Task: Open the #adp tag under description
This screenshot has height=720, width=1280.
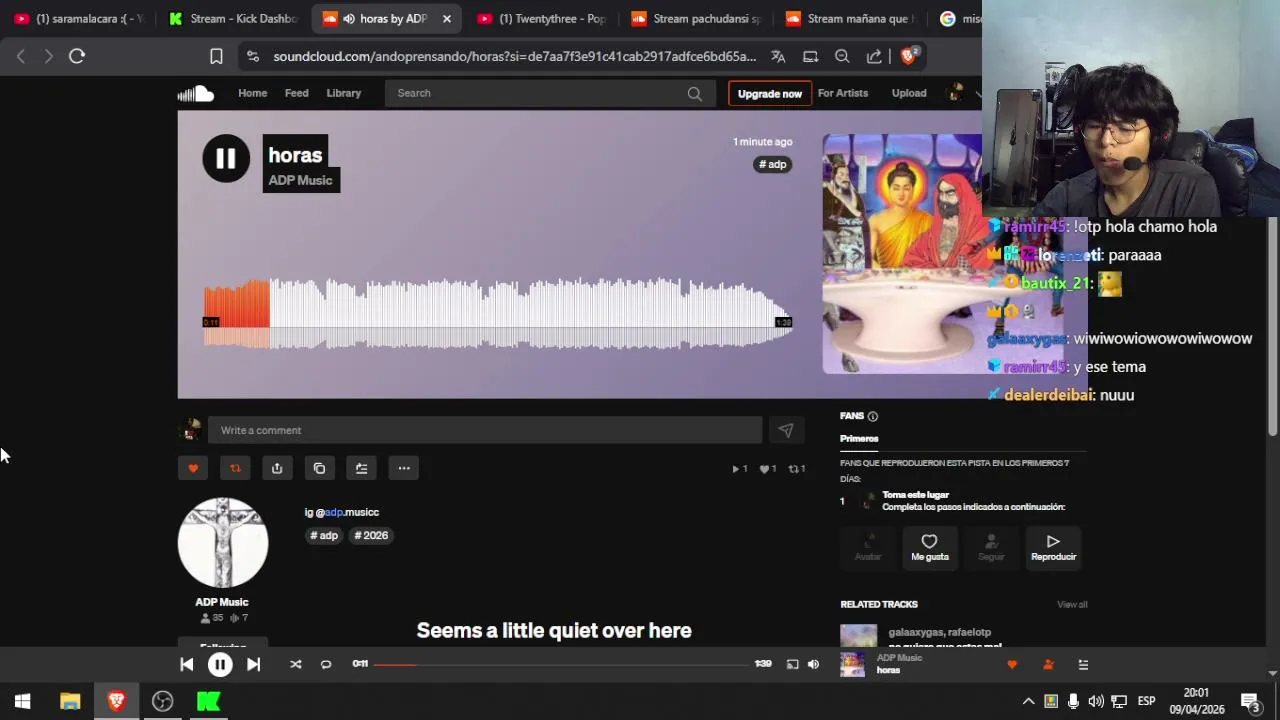Action: 324,535
